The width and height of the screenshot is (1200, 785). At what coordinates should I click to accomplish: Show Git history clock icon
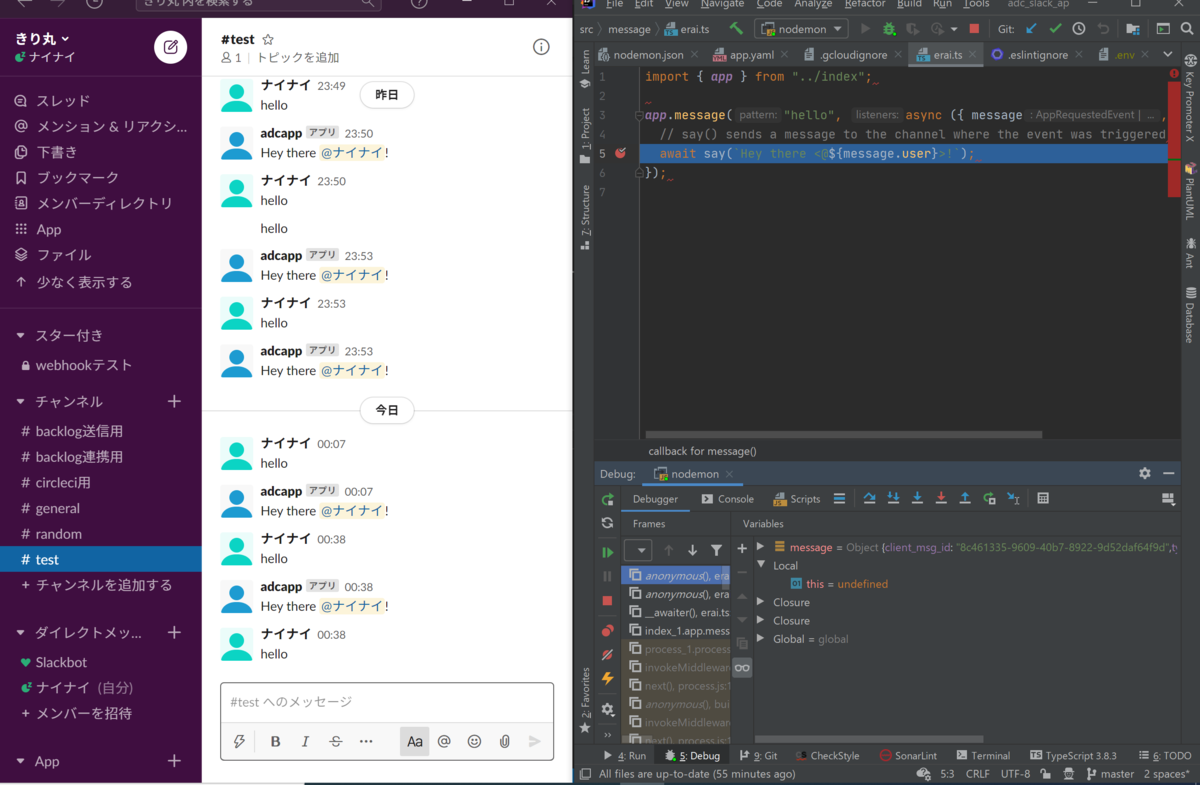pos(1079,29)
